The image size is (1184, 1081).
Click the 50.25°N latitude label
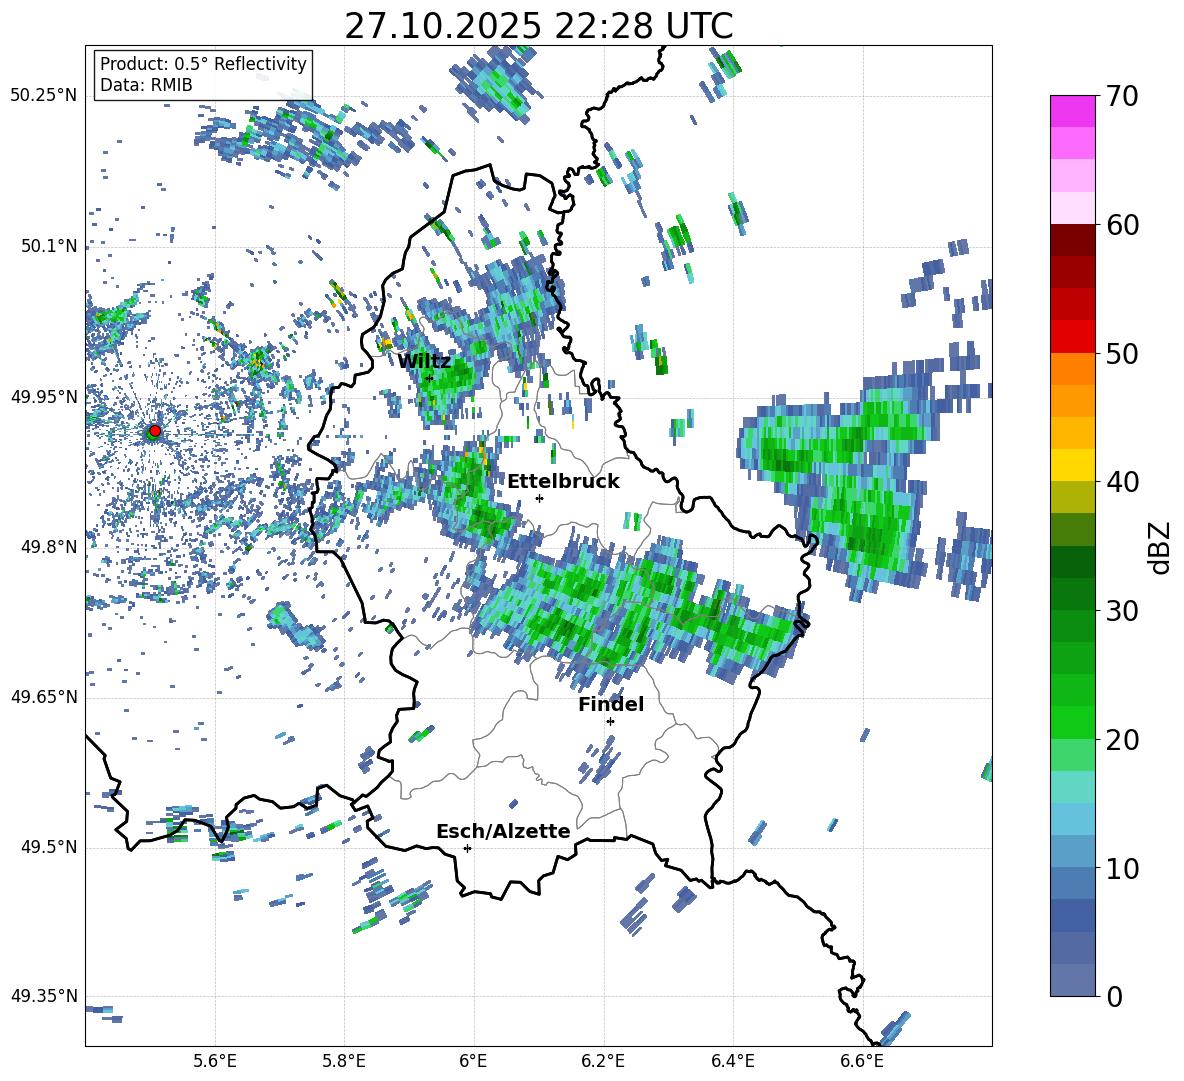[44, 96]
